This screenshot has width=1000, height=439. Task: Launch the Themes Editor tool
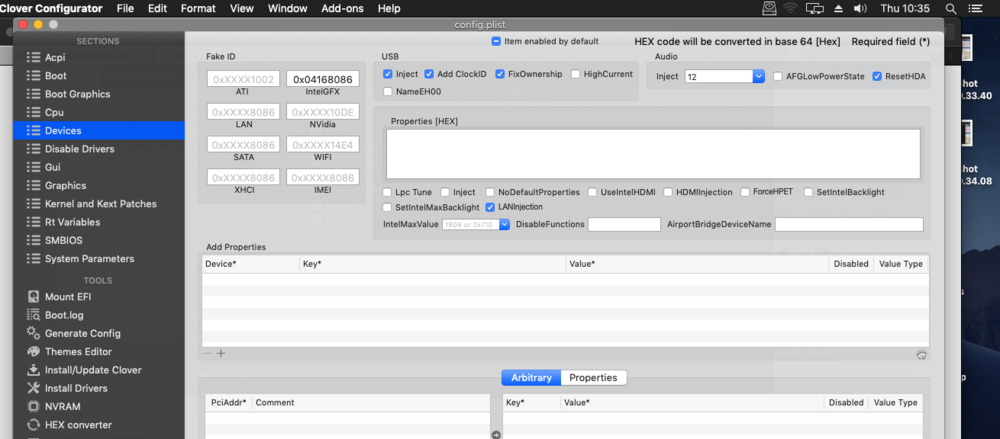(x=78, y=352)
